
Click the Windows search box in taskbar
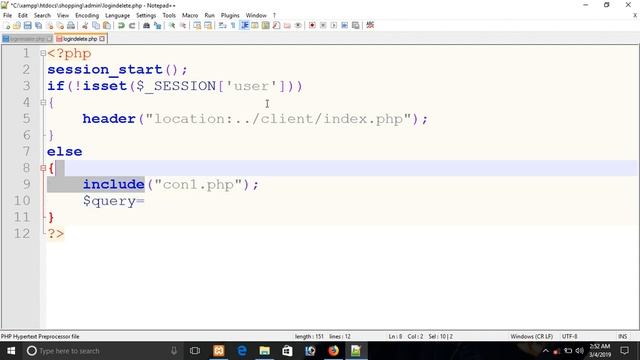click(102, 351)
